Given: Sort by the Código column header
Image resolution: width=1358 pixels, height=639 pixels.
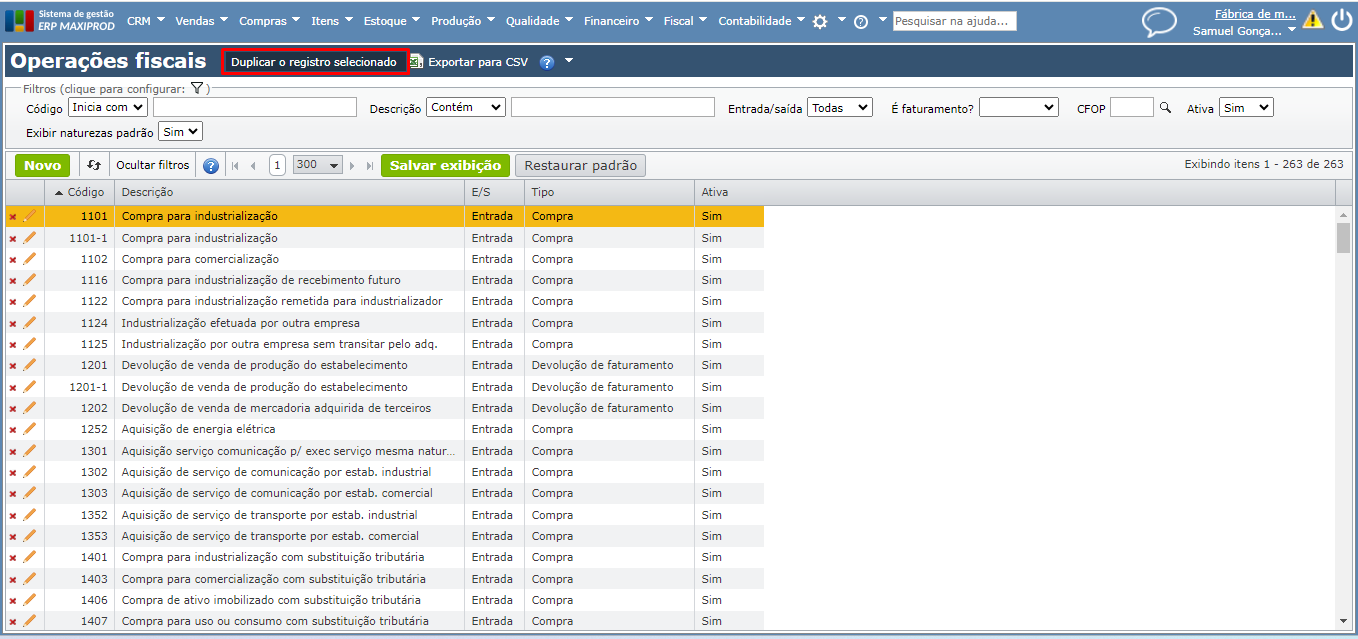Looking at the screenshot, I should [x=80, y=192].
